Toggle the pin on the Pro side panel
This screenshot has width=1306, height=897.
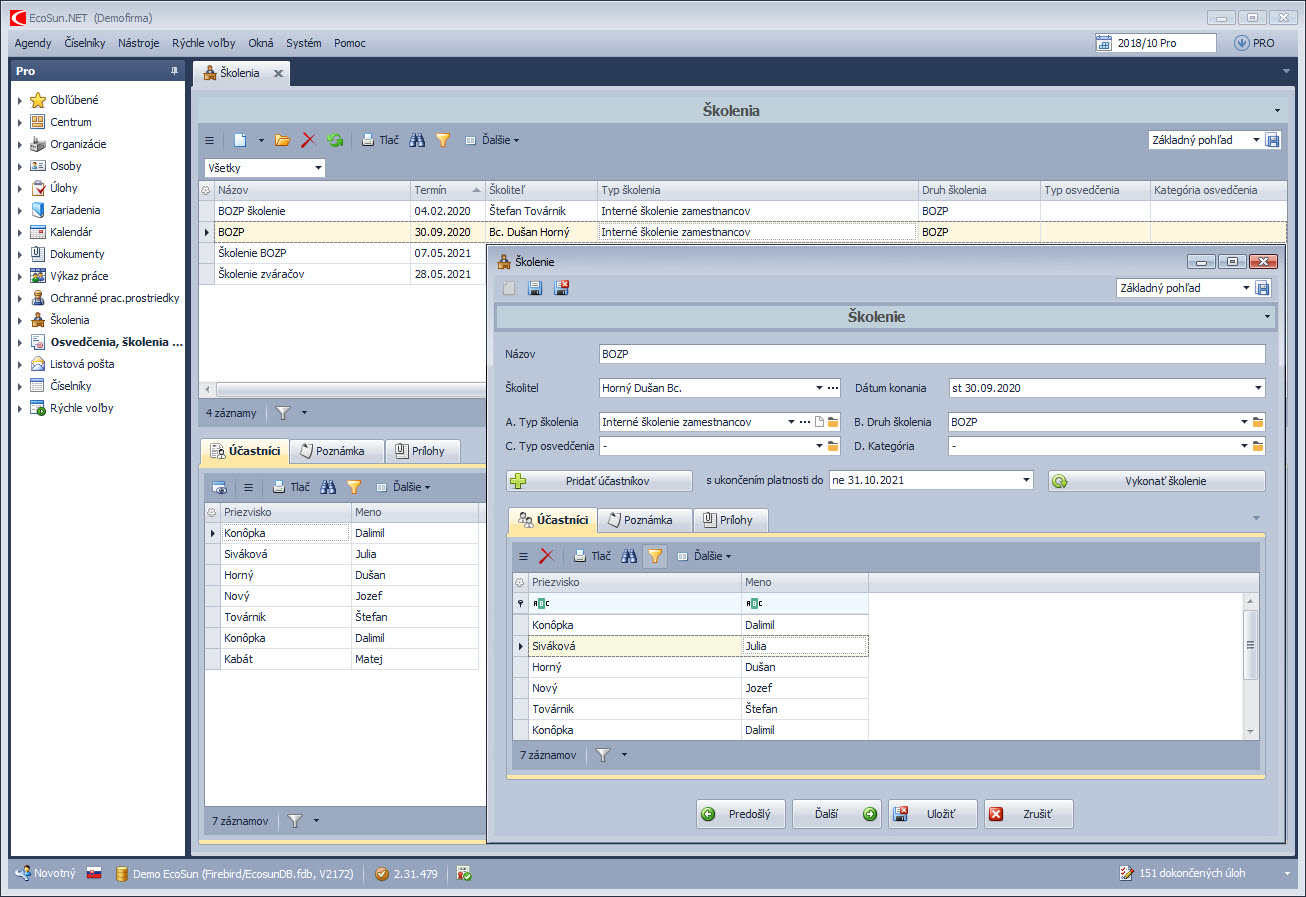pyautogui.click(x=174, y=71)
